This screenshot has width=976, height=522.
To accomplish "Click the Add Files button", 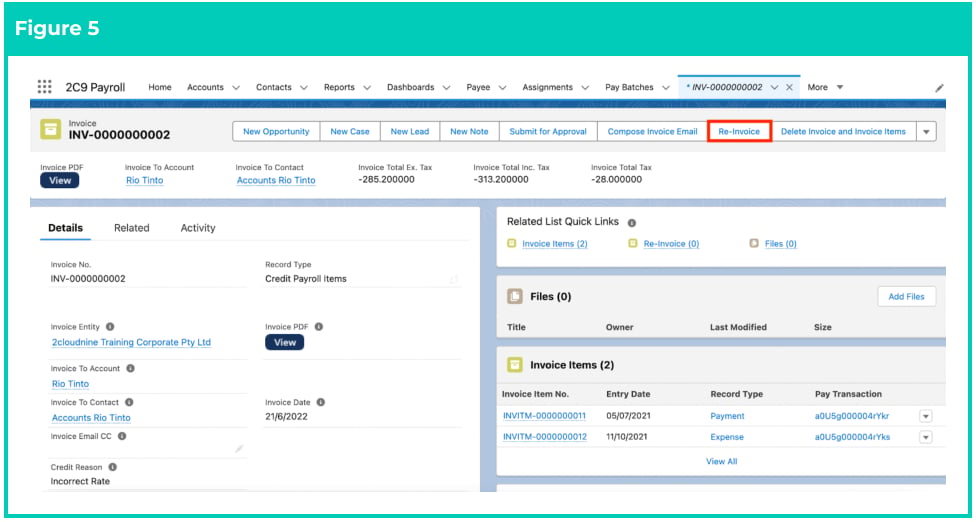I will [906, 297].
